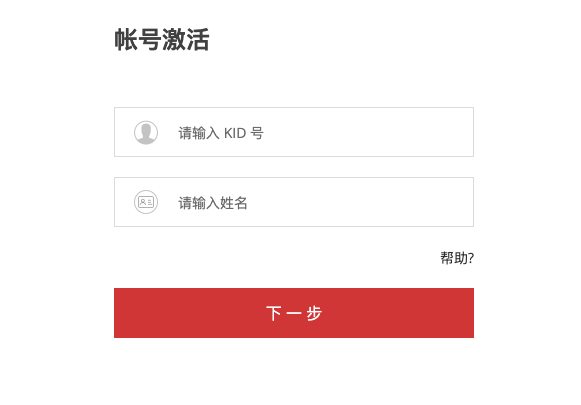The width and height of the screenshot is (581, 405).
Task: Get help via the 帮助? link
Action: tap(457, 258)
